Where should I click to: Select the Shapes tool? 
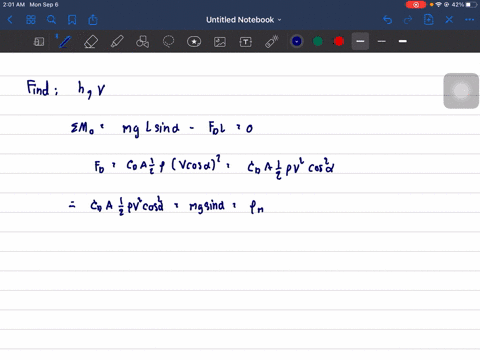[143, 42]
